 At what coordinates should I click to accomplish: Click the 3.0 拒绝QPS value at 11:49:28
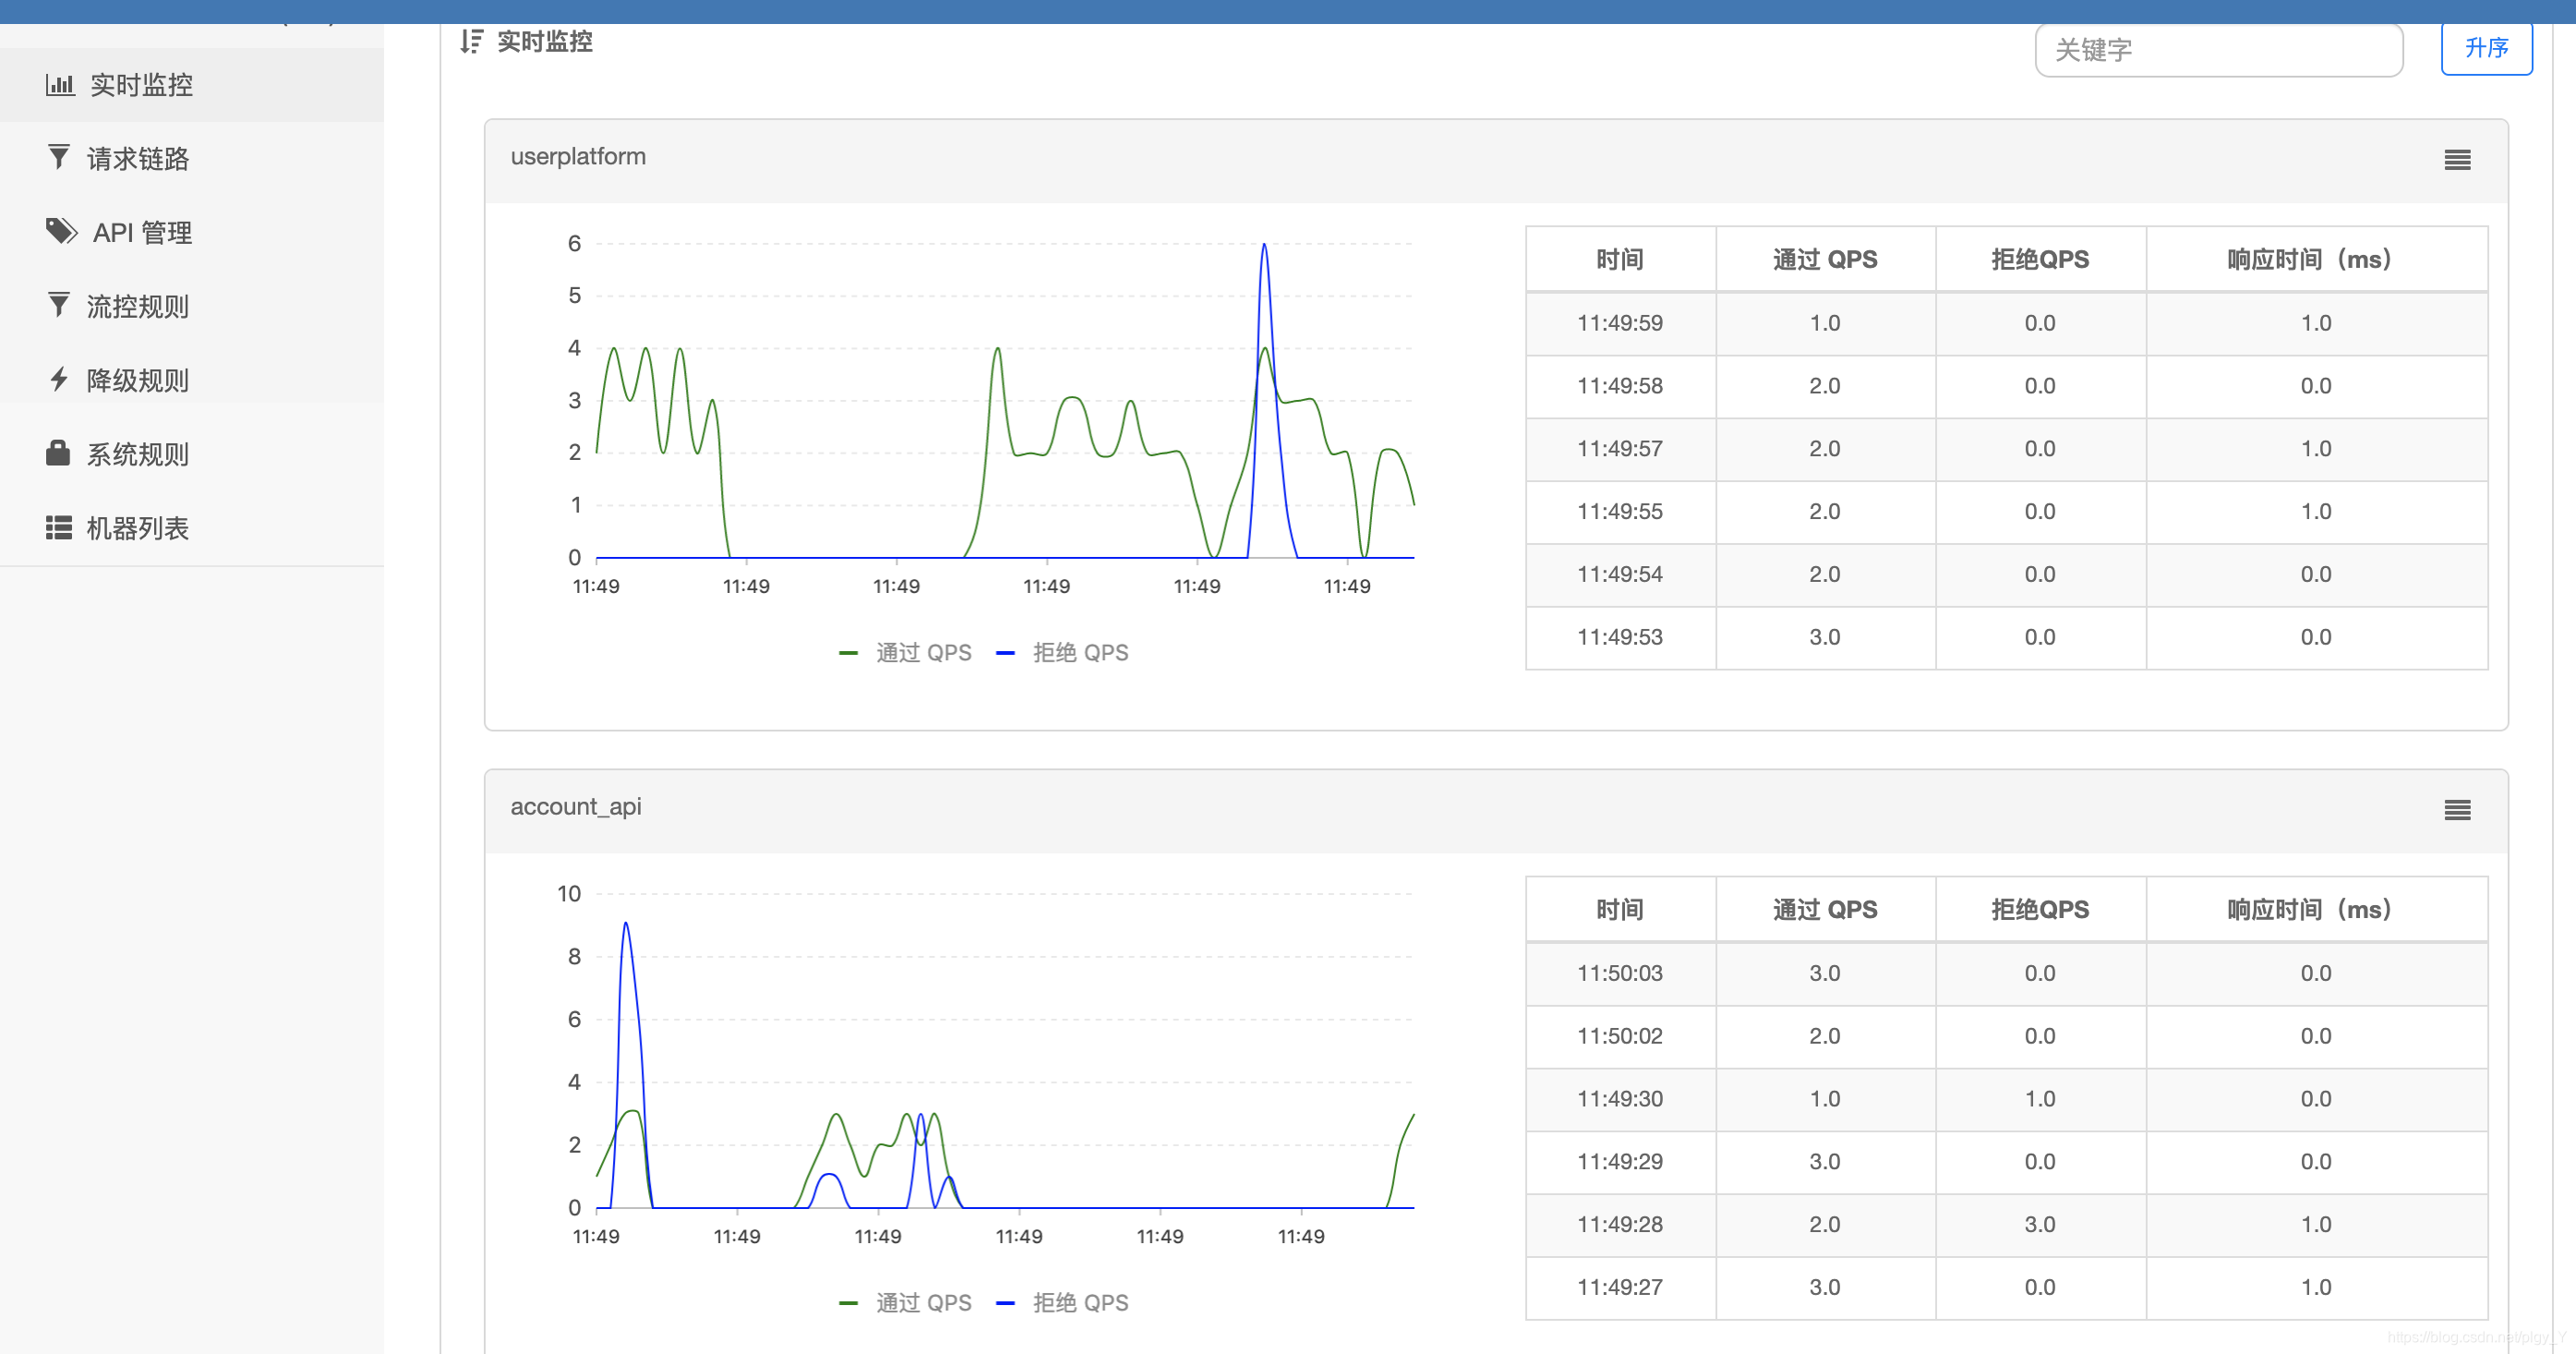pyautogui.click(x=2040, y=1225)
